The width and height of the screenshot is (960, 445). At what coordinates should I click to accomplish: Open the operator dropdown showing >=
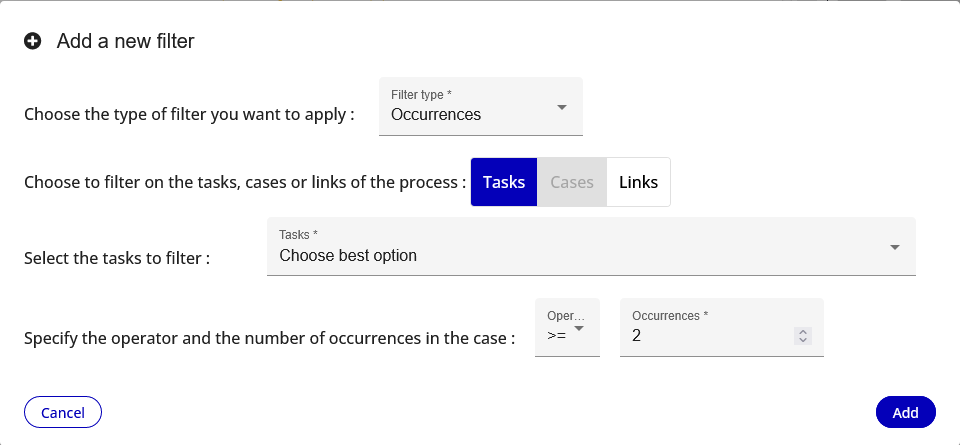[567, 327]
